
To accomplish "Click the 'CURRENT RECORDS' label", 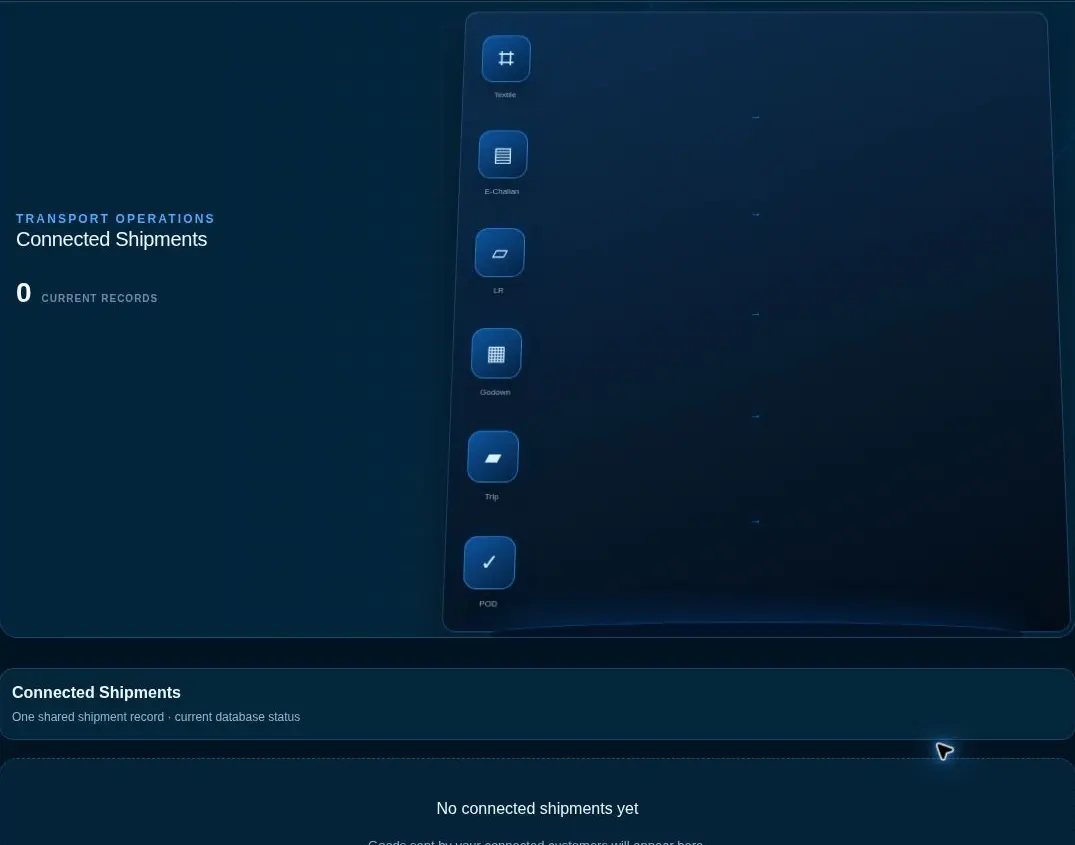I will coord(99,298).
